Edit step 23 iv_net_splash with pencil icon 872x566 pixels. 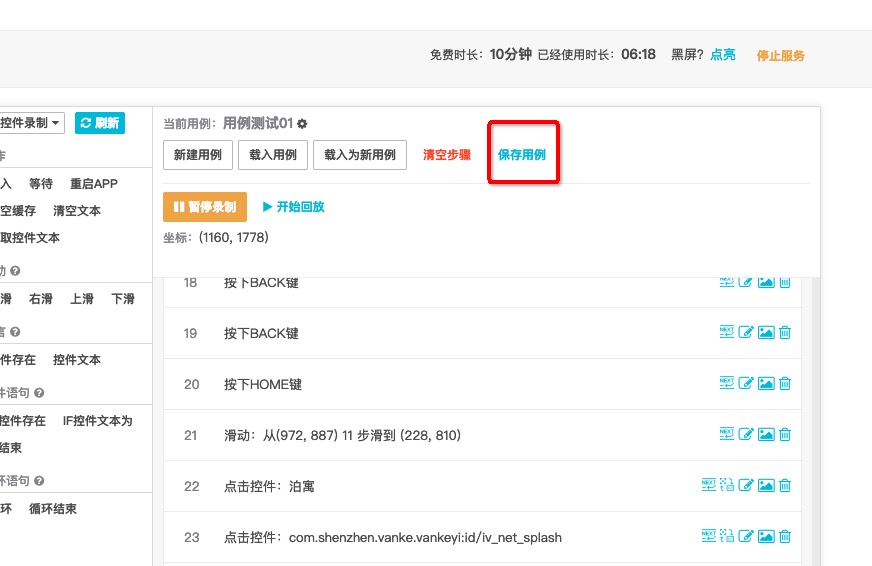click(746, 536)
